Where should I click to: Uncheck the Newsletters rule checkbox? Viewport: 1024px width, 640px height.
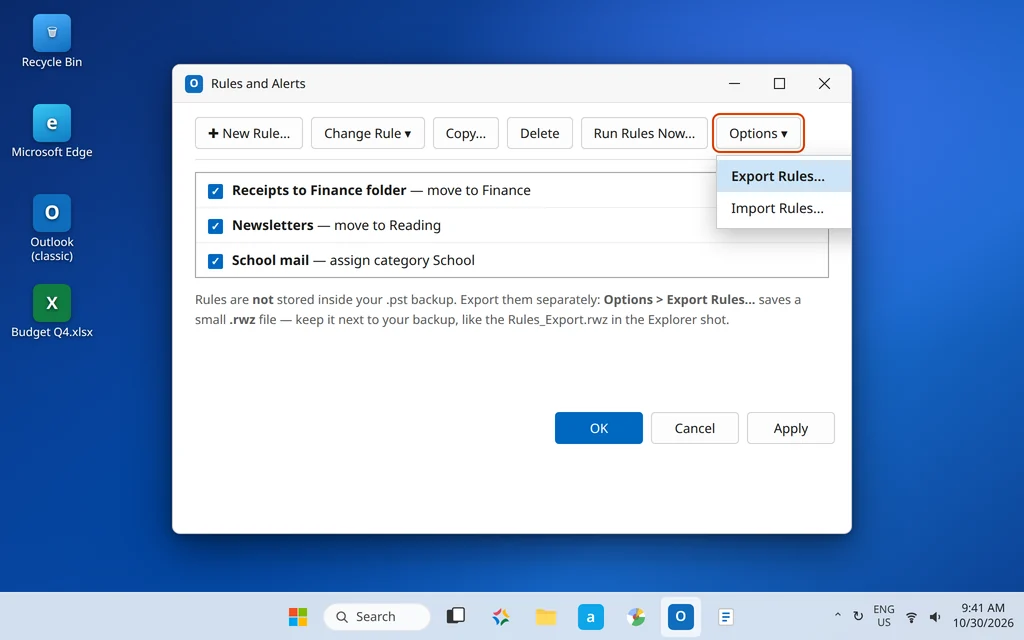tap(215, 226)
